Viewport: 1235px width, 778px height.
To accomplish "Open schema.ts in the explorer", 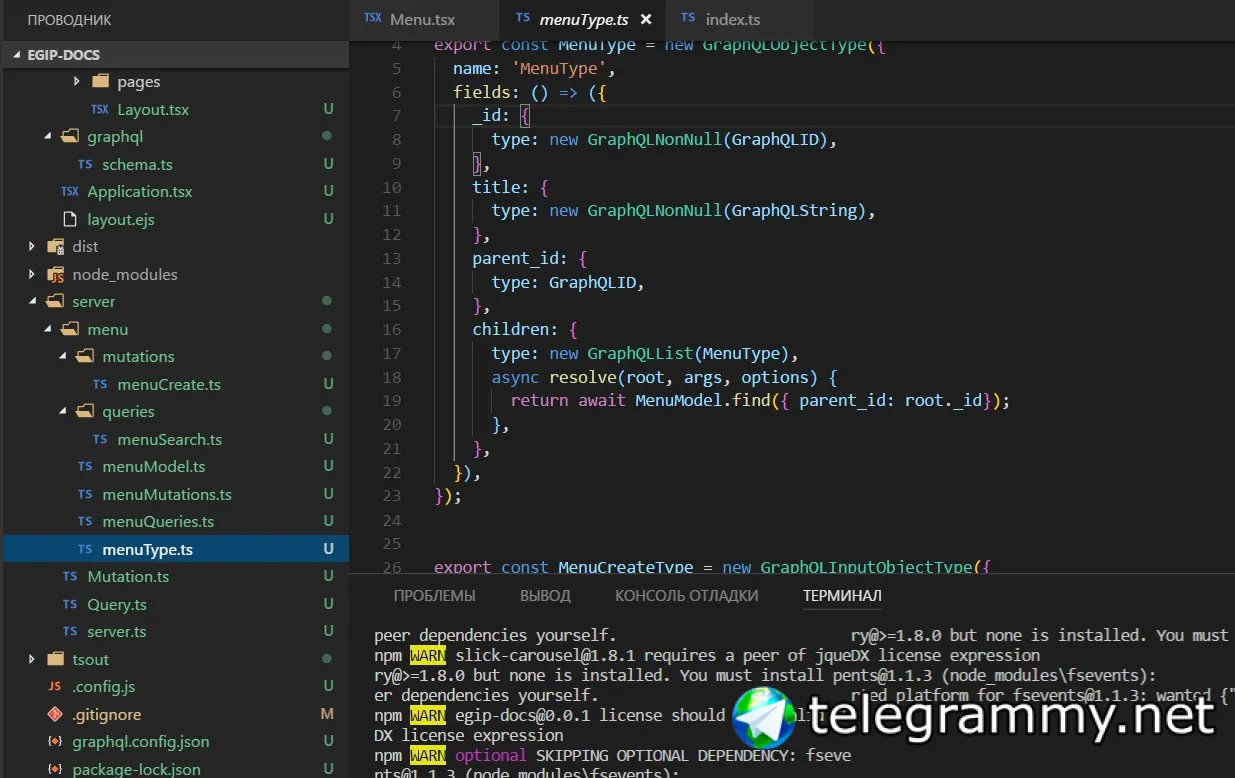I will click(137, 164).
